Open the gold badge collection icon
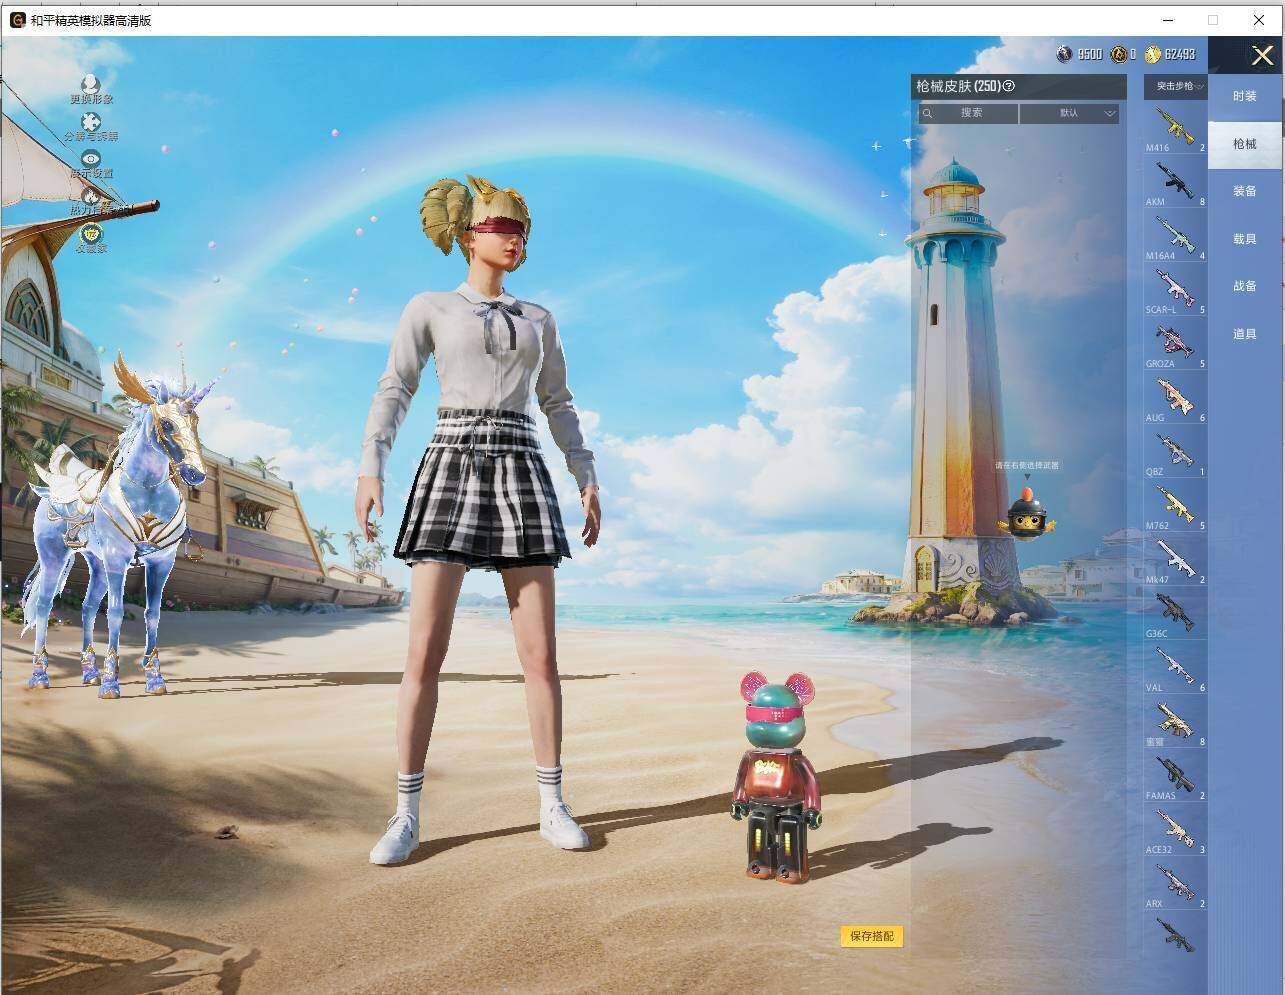 91,233
